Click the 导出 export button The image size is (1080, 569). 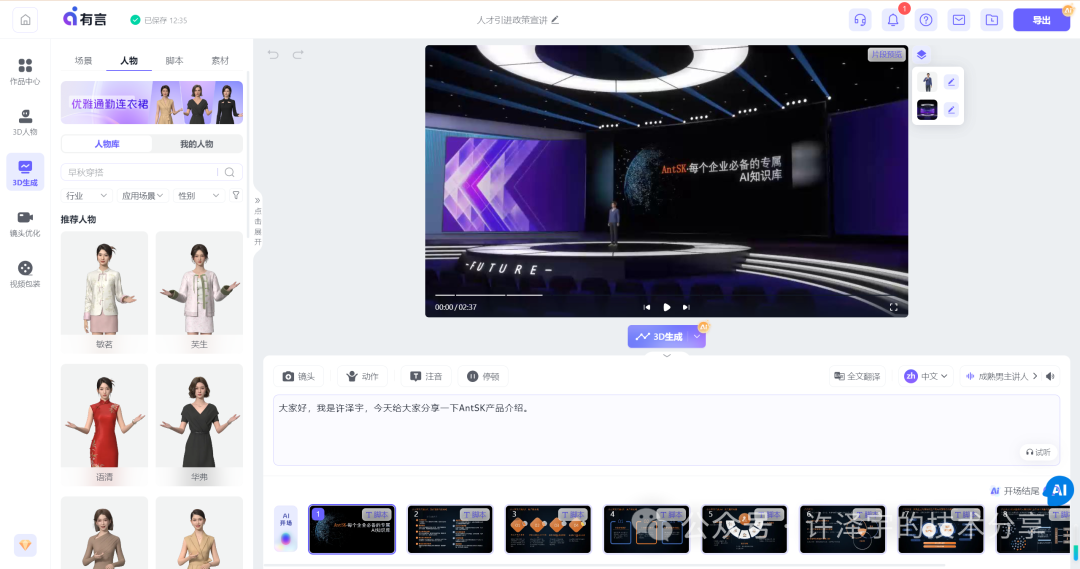[x=1041, y=20]
